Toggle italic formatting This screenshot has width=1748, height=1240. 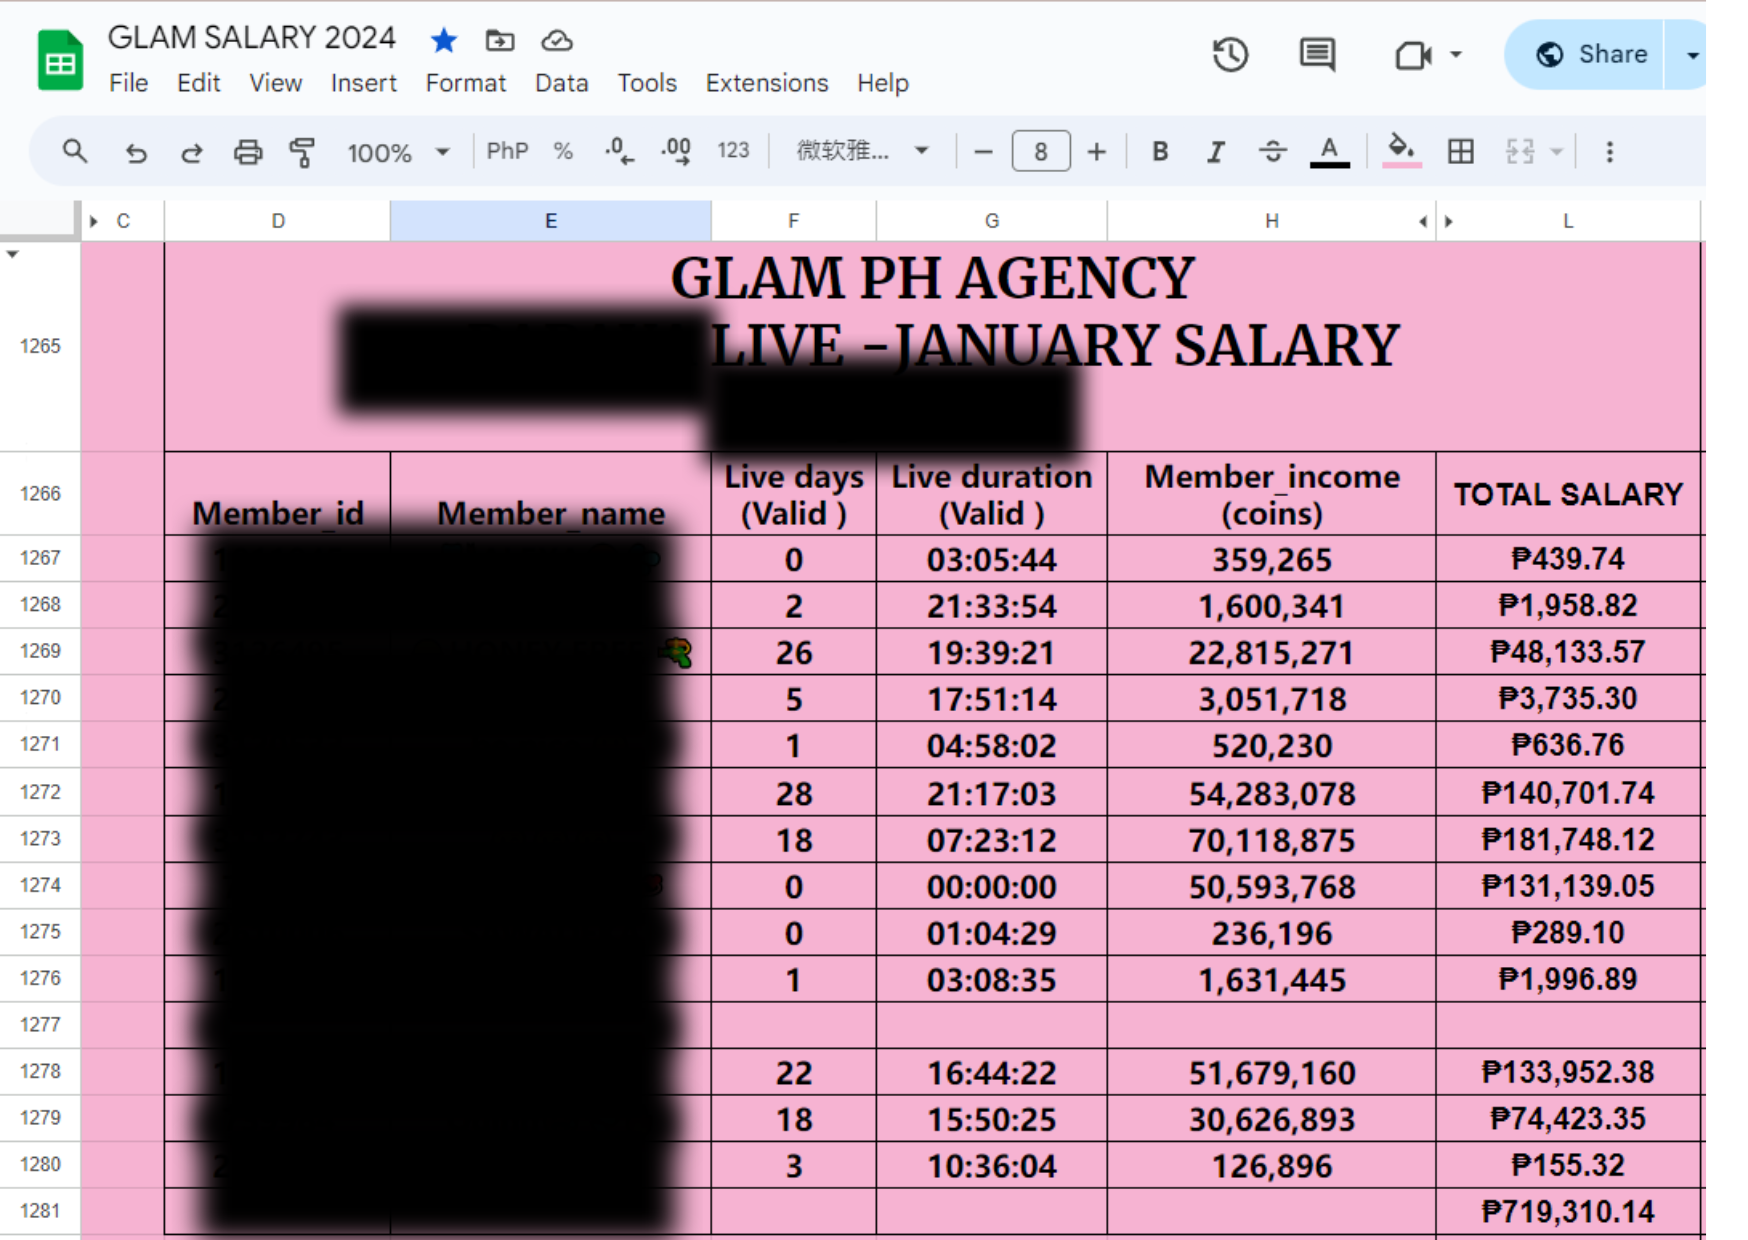point(1216,152)
